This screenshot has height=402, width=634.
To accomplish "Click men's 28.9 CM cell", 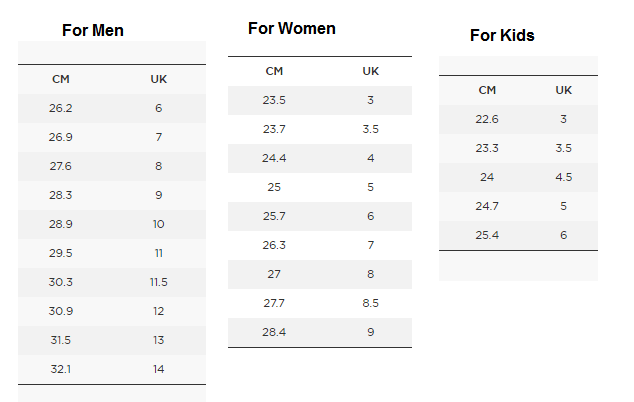I will (x=60, y=224).
